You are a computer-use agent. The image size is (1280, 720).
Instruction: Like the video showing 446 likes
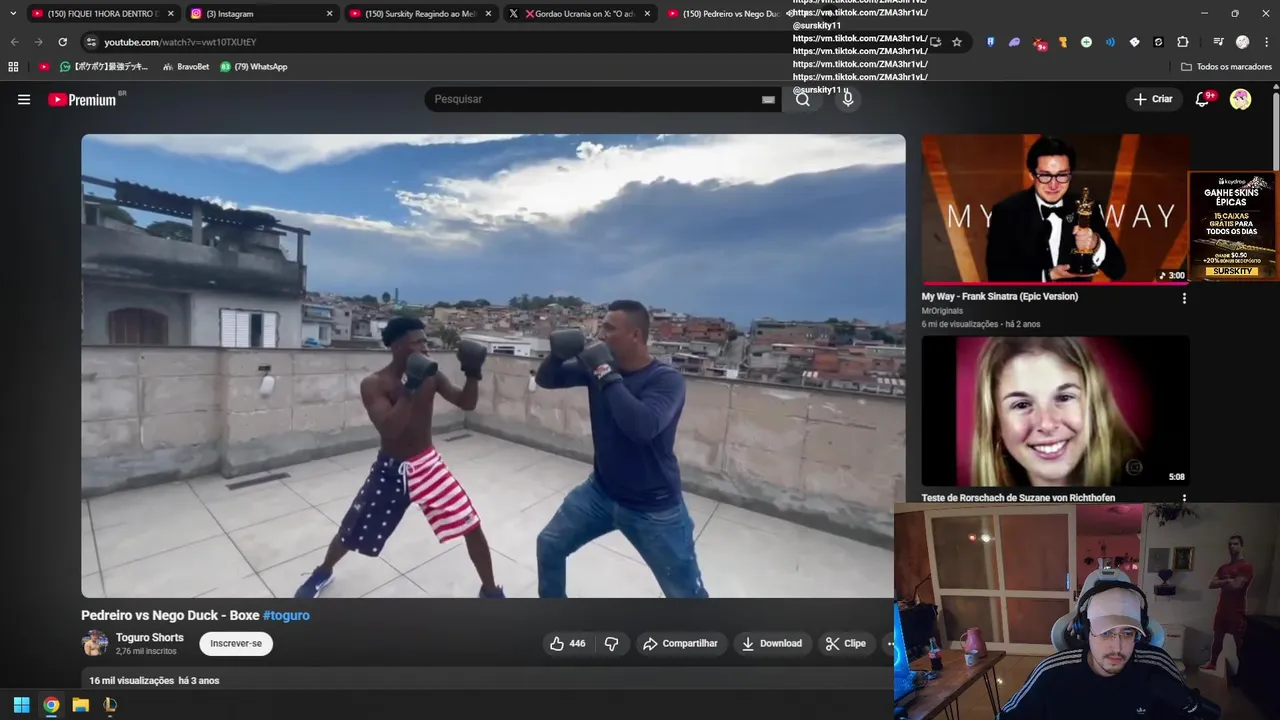coord(567,643)
